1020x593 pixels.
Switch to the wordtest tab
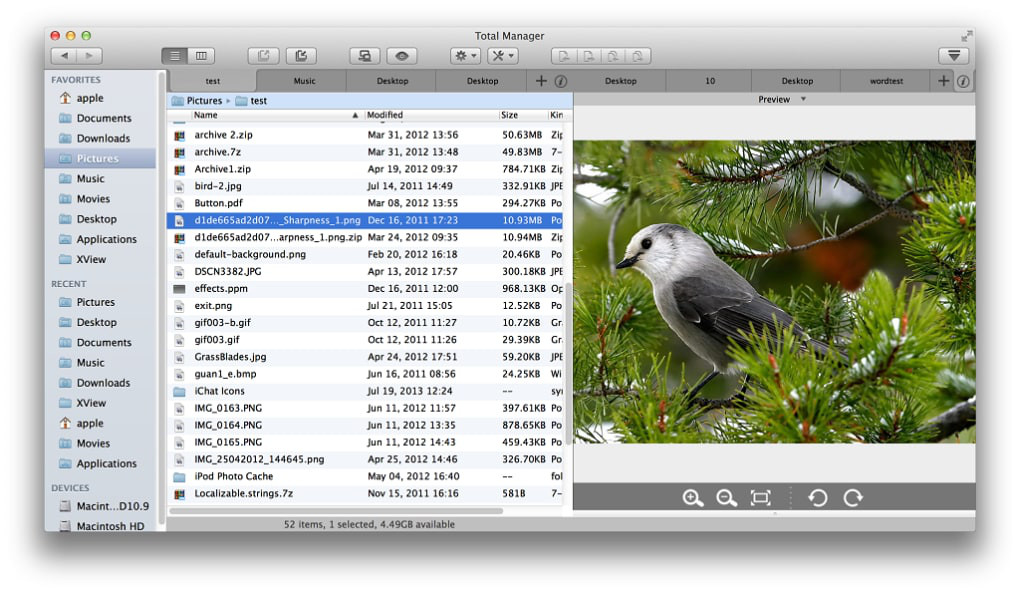pos(886,81)
